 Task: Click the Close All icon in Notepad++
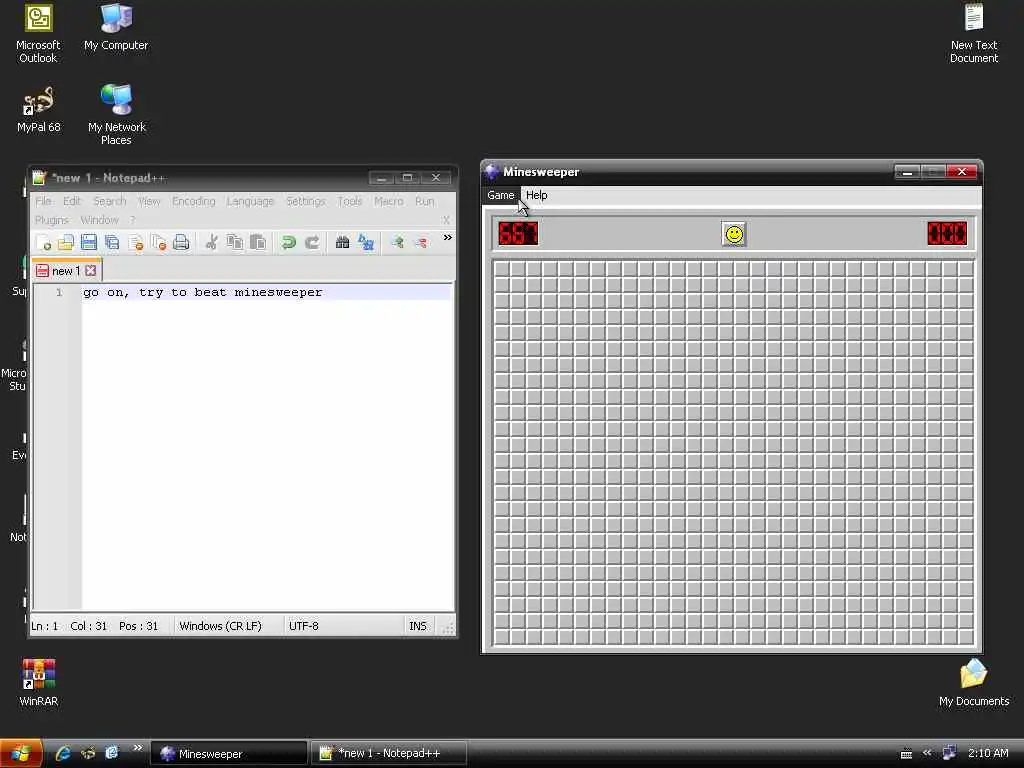[158, 243]
